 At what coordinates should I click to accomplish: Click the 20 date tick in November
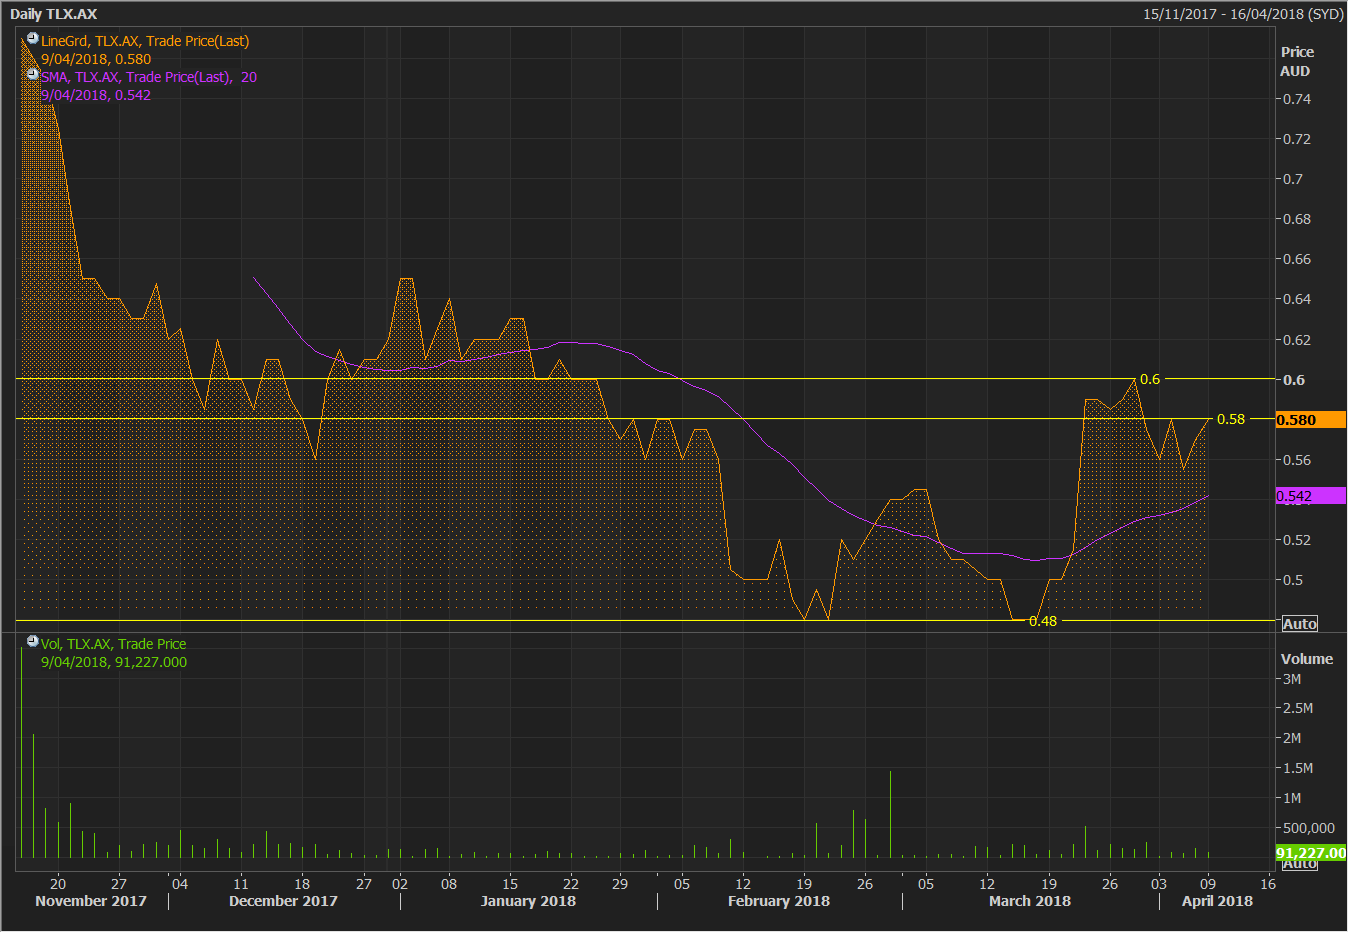pos(58,884)
